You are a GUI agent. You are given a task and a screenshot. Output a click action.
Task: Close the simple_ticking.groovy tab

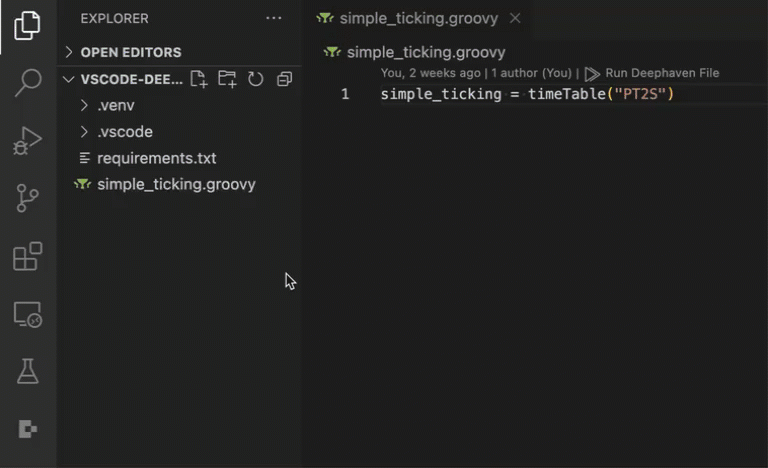(x=515, y=18)
